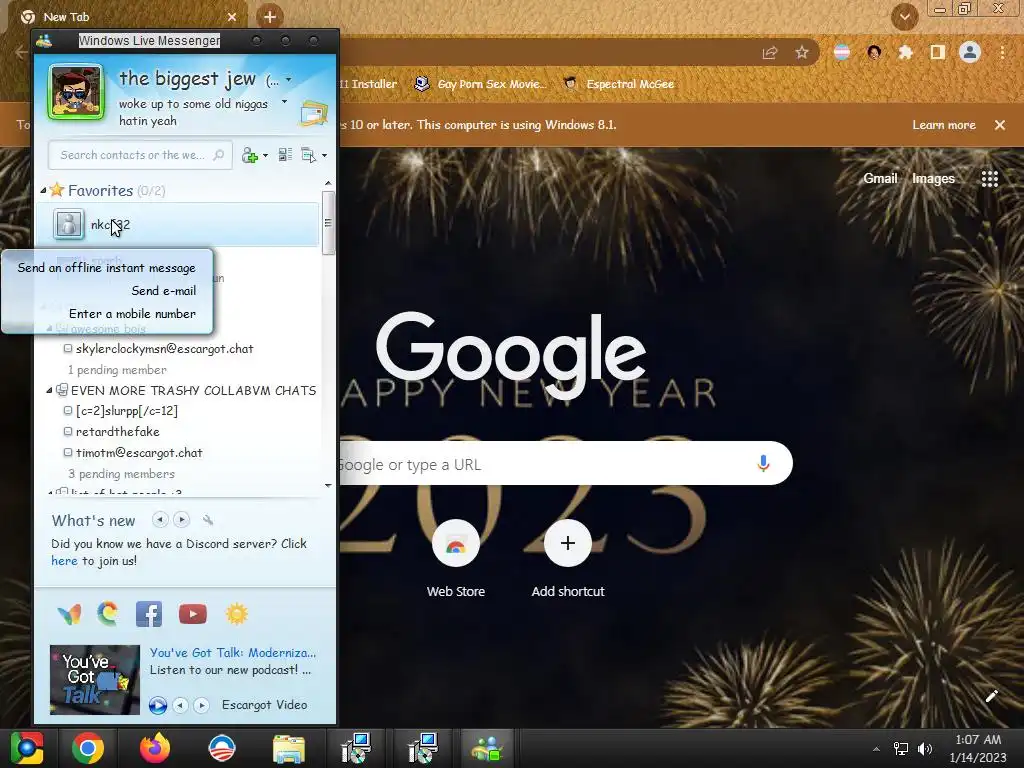Open What's new settings wrench icon
Image resolution: width=1024 pixels, height=768 pixels.
pyautogui.click(x=208, y=520)
